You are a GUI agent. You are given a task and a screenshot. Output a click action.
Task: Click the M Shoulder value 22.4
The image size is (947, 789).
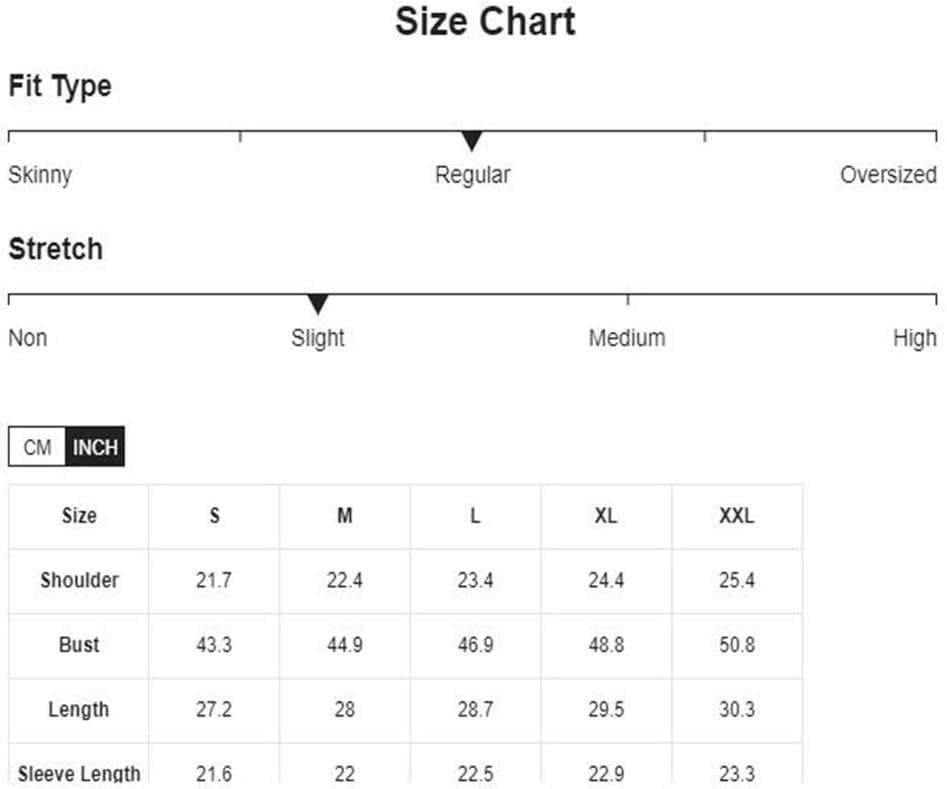click(345, 581)
